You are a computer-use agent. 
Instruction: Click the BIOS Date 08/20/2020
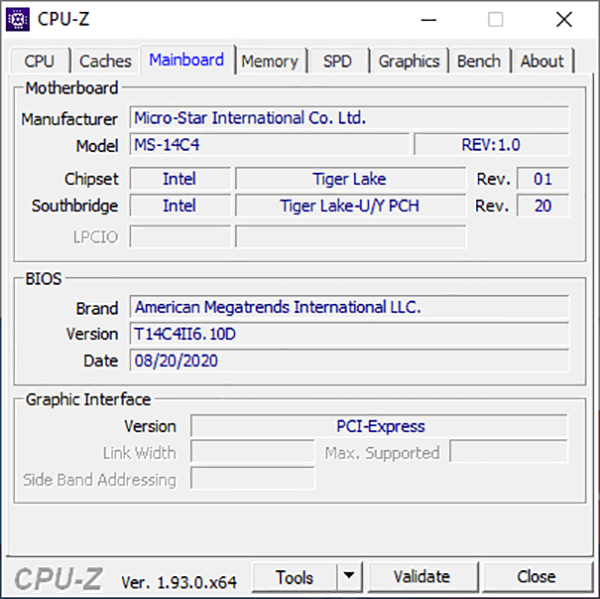349,361
